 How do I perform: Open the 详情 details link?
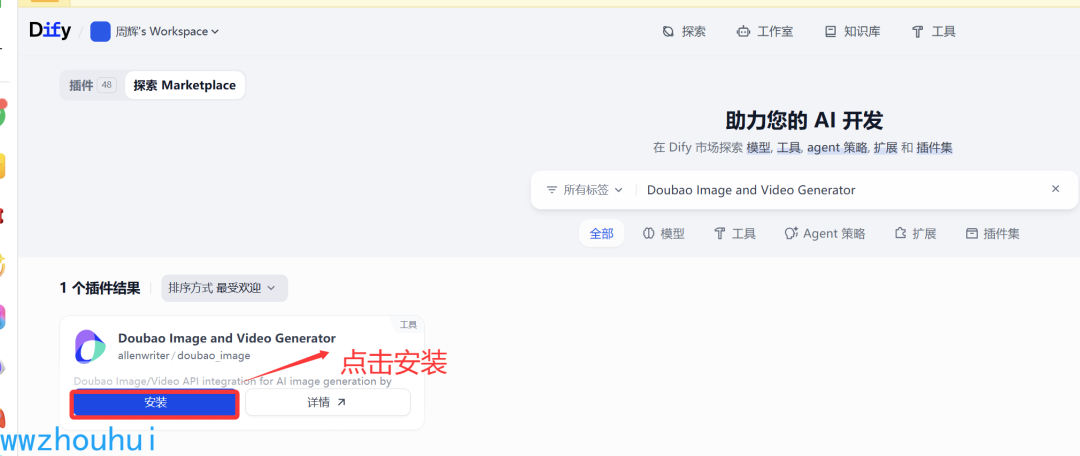pos(328,403)
